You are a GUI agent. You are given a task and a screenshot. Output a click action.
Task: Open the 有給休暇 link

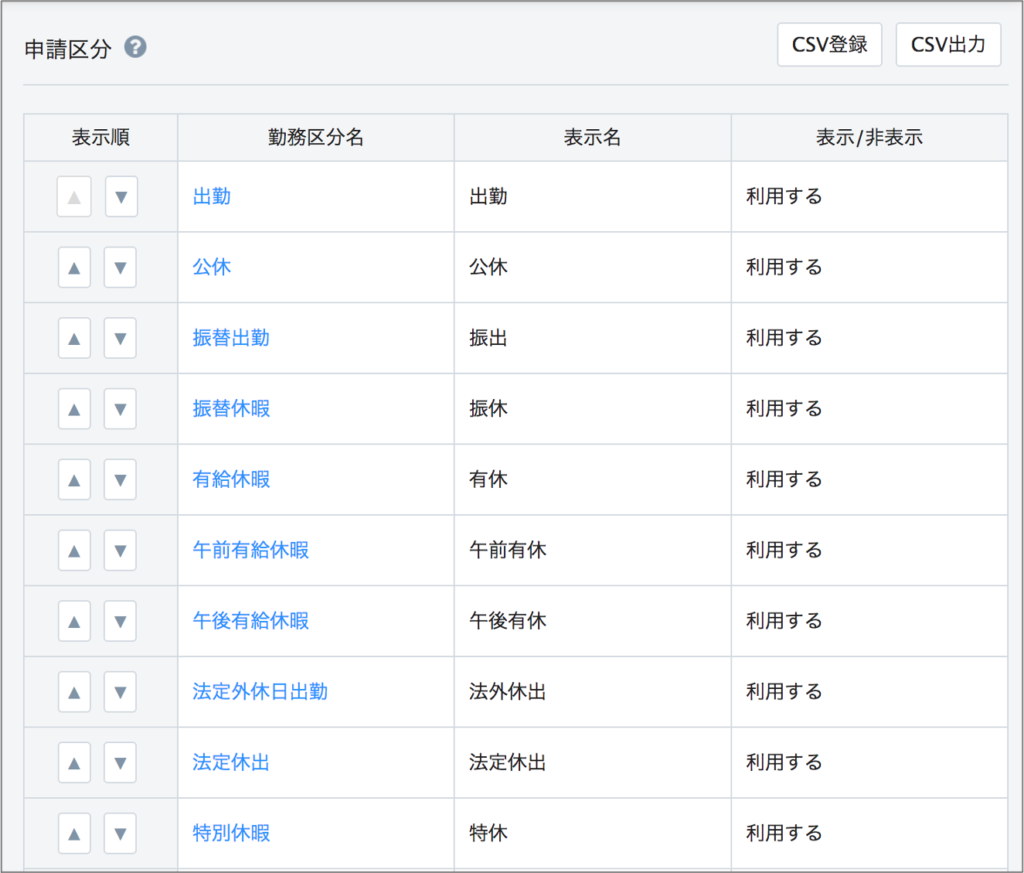coord(231,479)
